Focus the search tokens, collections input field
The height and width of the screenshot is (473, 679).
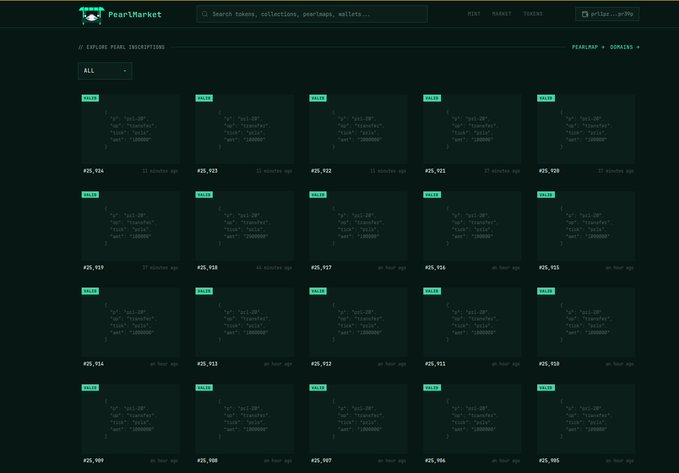[312, 14]
